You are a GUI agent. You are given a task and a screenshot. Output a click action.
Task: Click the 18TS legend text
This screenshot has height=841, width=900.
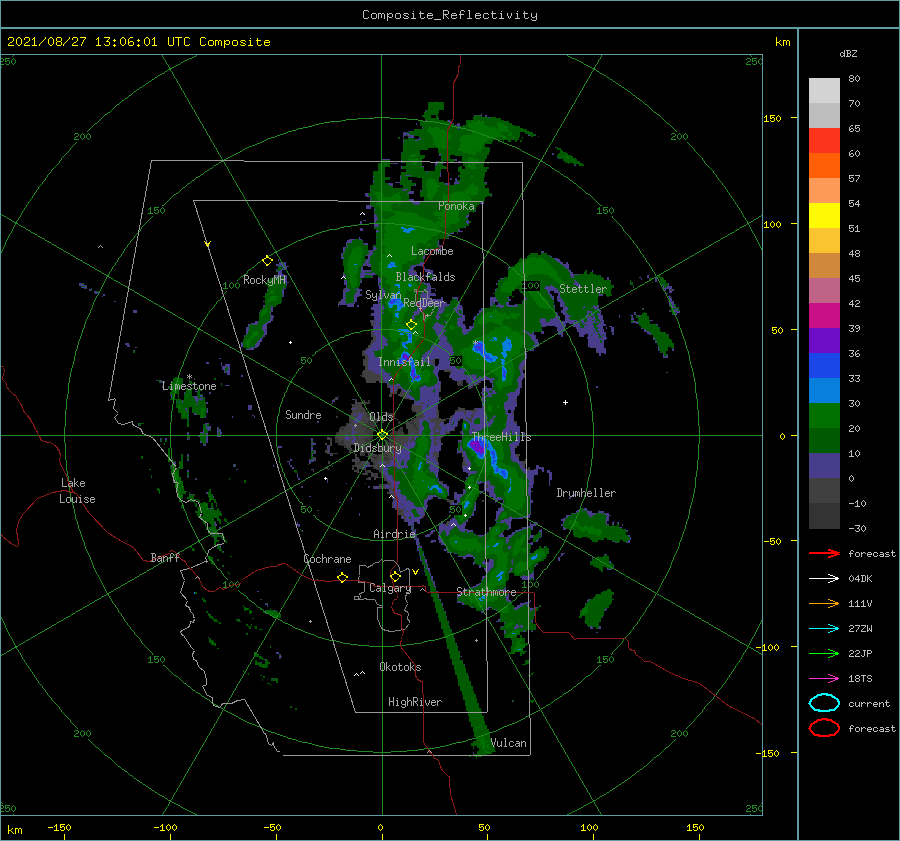[x=860, y=679]
